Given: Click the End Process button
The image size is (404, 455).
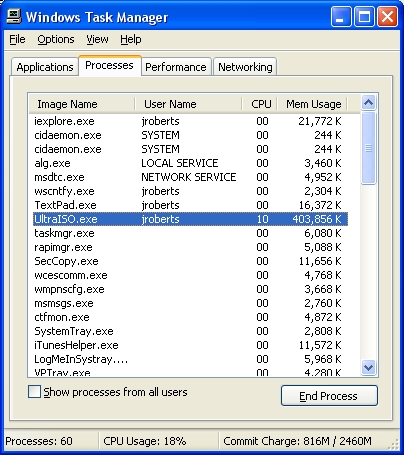Looking at the screenshot, I should (x=329, y=396).
